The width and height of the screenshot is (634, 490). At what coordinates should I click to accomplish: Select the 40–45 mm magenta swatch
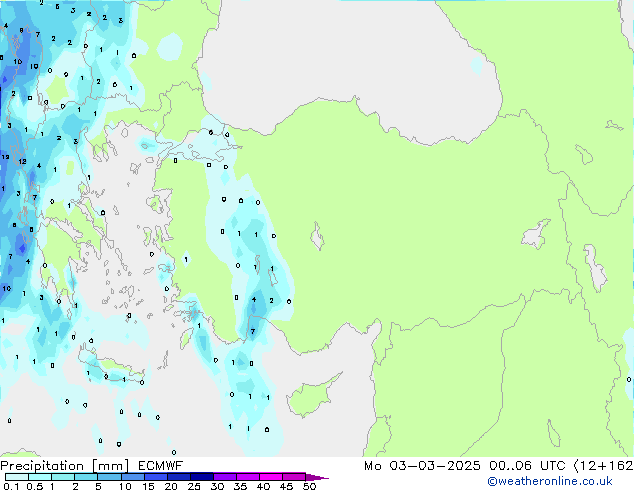click(271, 477)
